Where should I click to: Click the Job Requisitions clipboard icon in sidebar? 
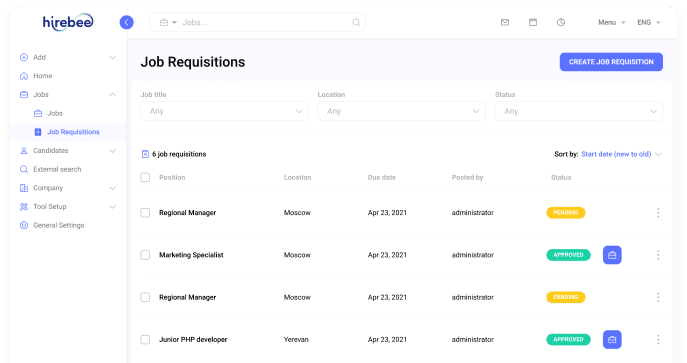(x=38, y=132)
